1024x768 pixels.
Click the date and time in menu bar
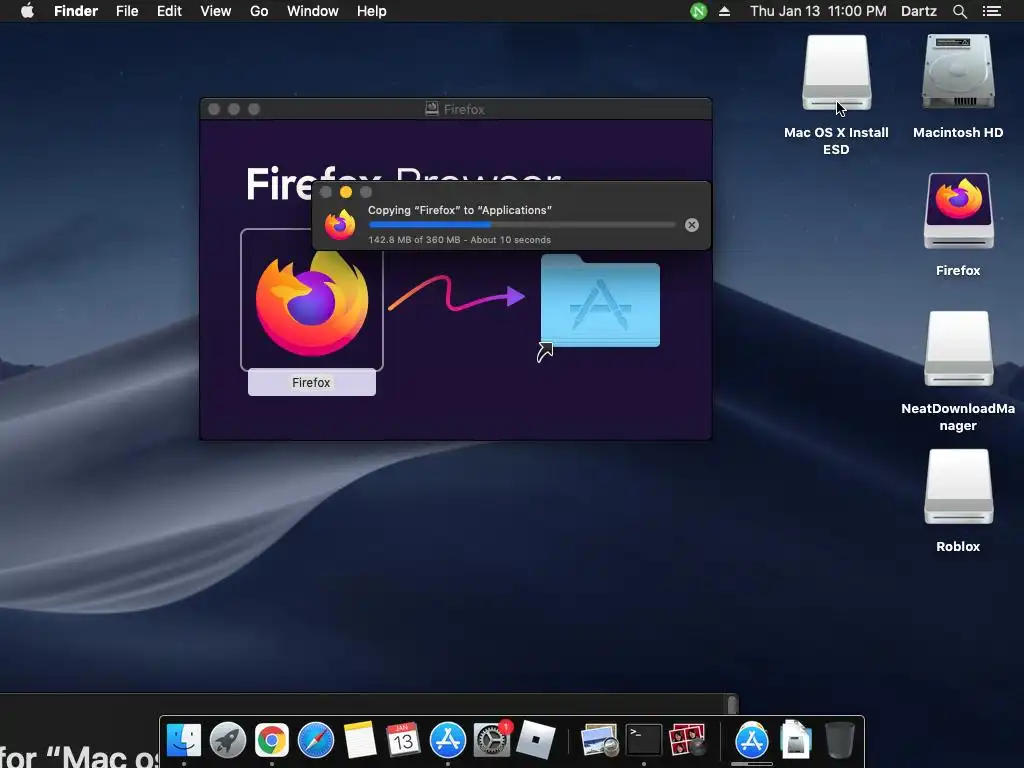818,11
